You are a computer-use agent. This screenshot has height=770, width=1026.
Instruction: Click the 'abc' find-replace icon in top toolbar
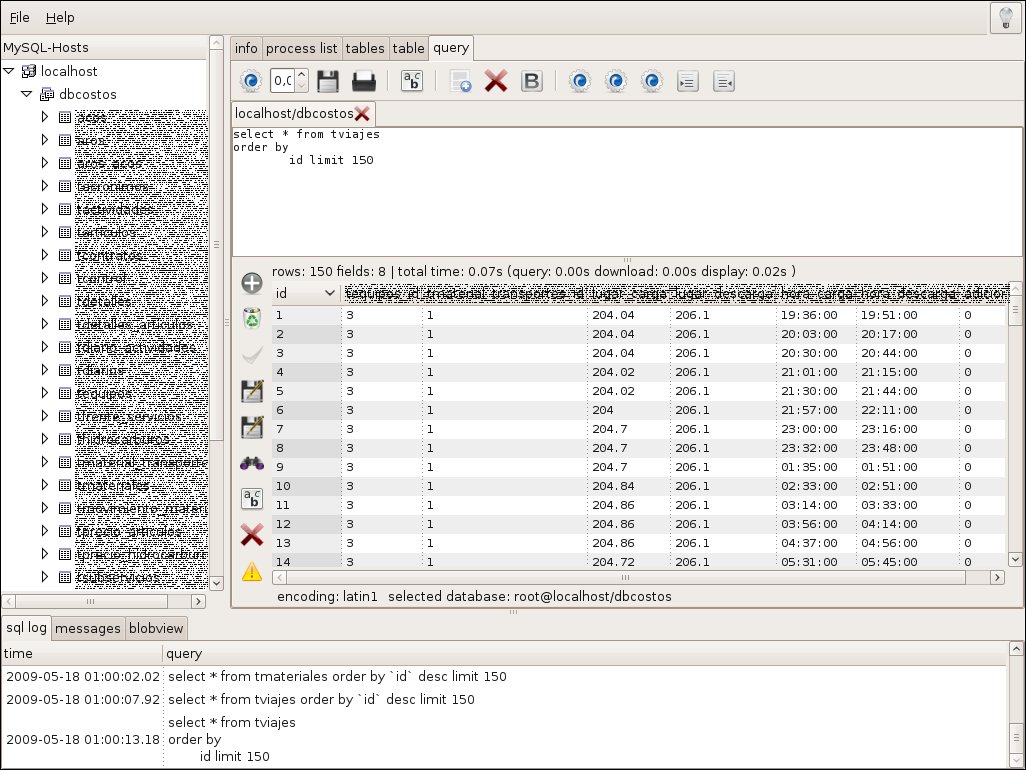tap(412, 81)
